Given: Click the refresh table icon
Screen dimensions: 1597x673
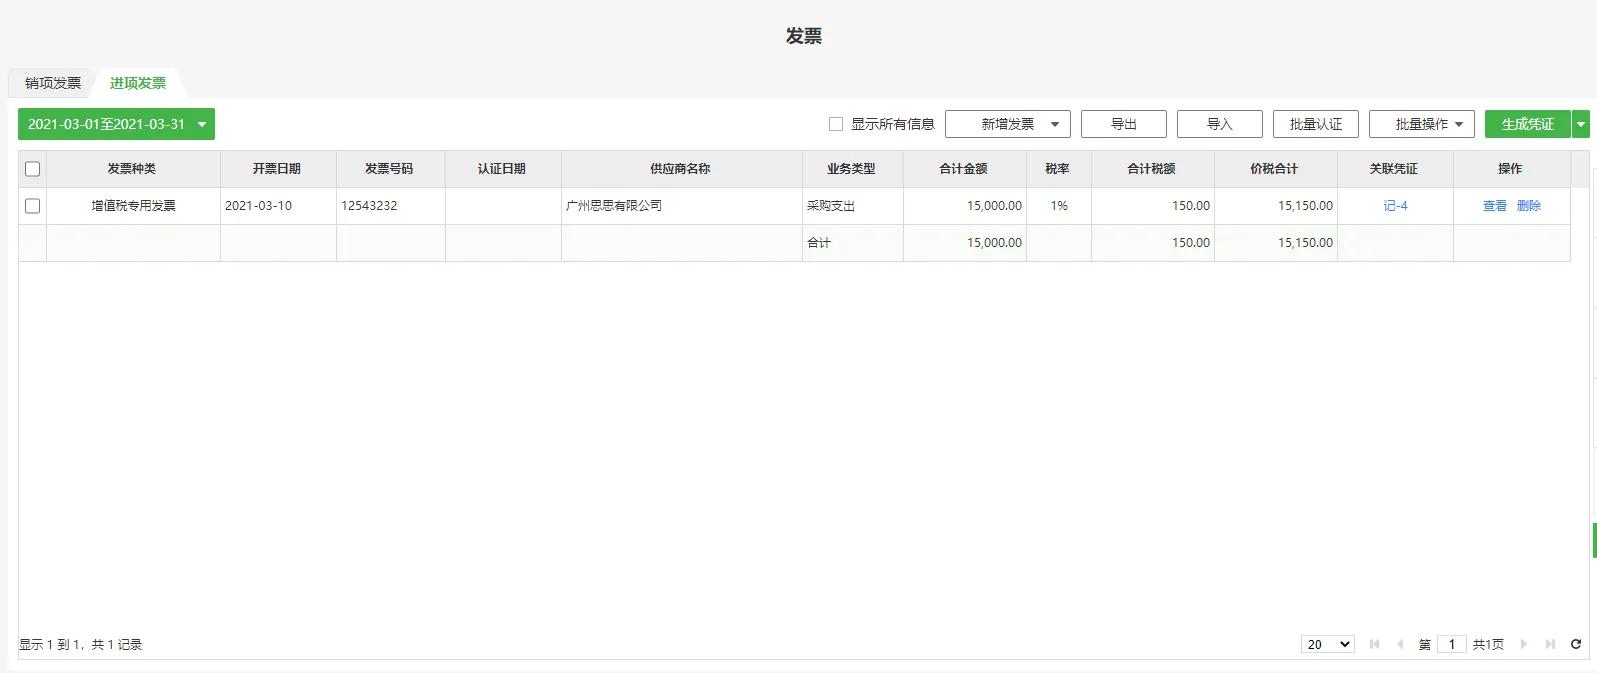Looking at the screenshot, I should coord(1576,644).
